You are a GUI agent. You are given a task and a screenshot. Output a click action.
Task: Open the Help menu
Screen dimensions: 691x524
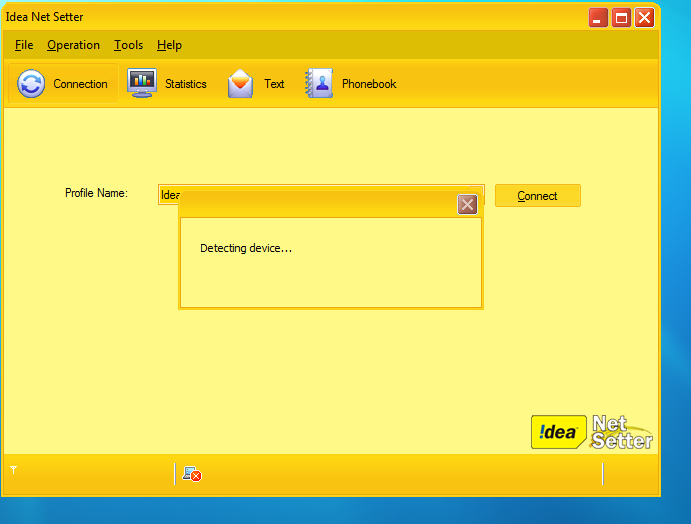pyautogui.click(x=169, y=45)
